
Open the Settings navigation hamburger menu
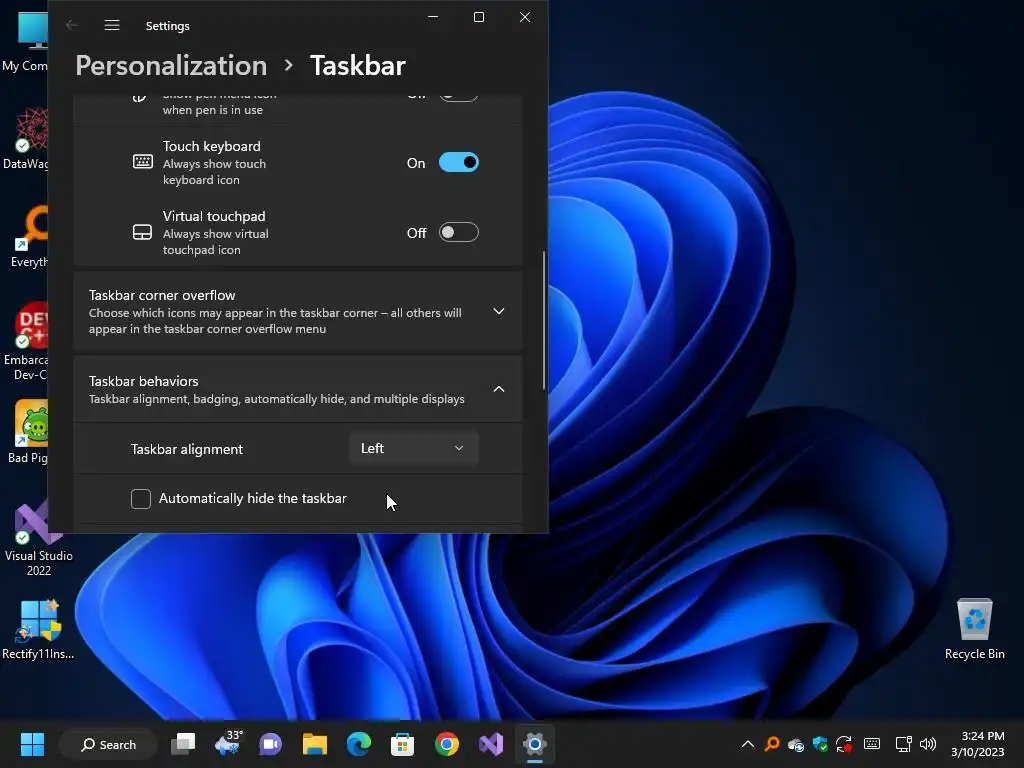point(112,25)
